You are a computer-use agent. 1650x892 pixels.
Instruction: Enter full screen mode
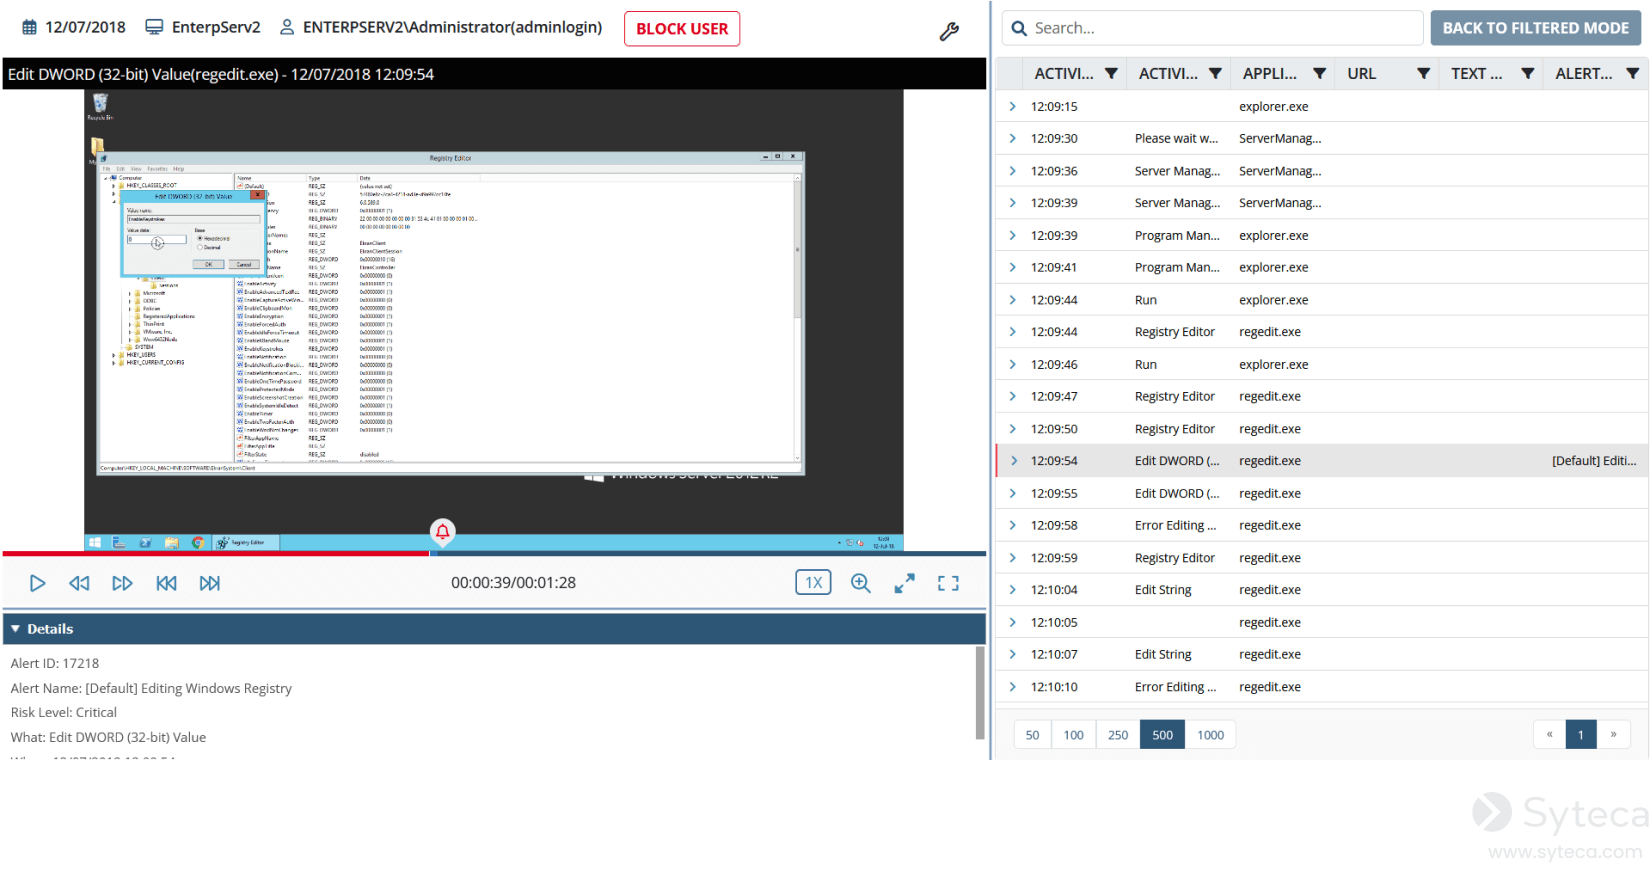(x=948, y=583)
